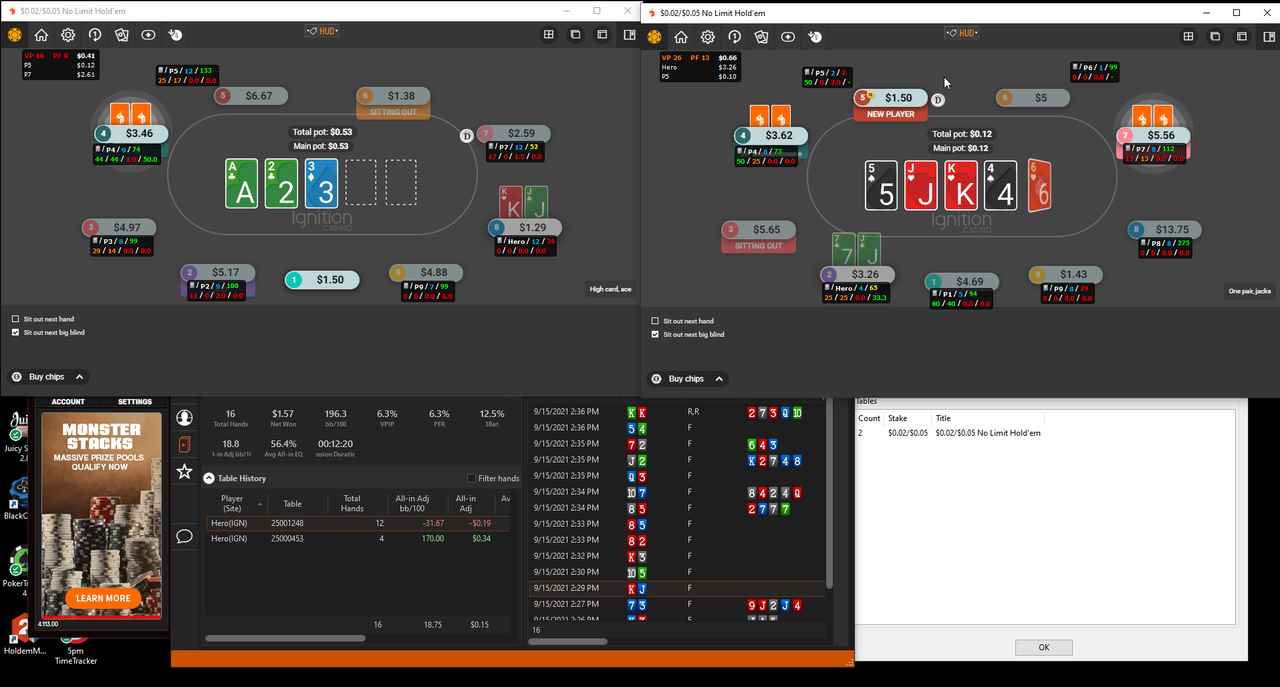Expand Buy chips chevron in right table

pyautogui.click(x=720, y=379)
